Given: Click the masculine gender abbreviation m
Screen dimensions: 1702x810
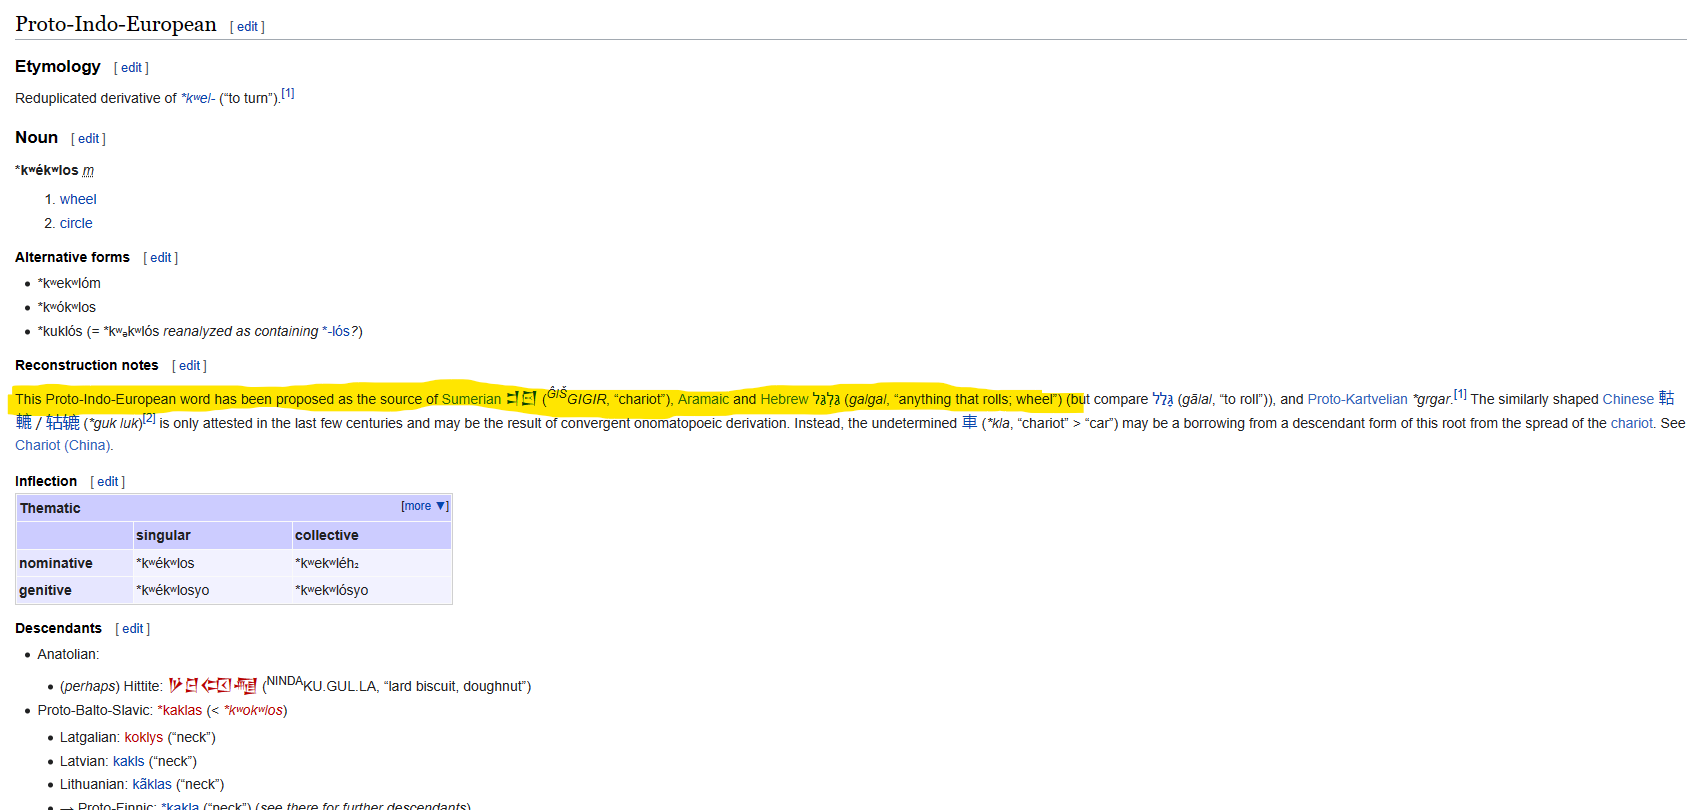Looking at the screenshot, I should 88,171.
